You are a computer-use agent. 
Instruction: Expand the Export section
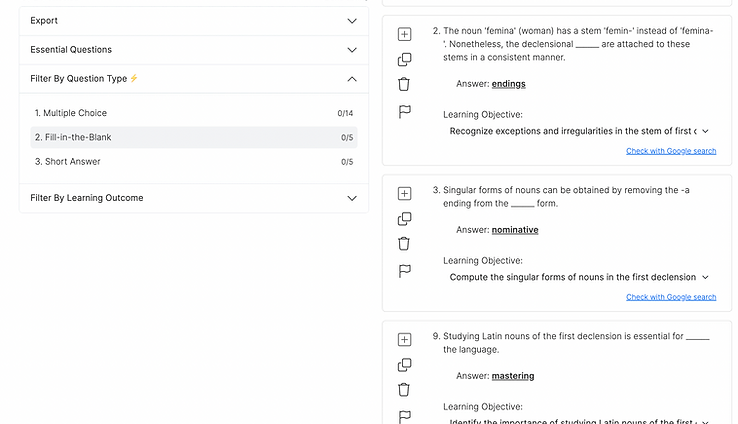pyautogui.click(x=194, y=21)
